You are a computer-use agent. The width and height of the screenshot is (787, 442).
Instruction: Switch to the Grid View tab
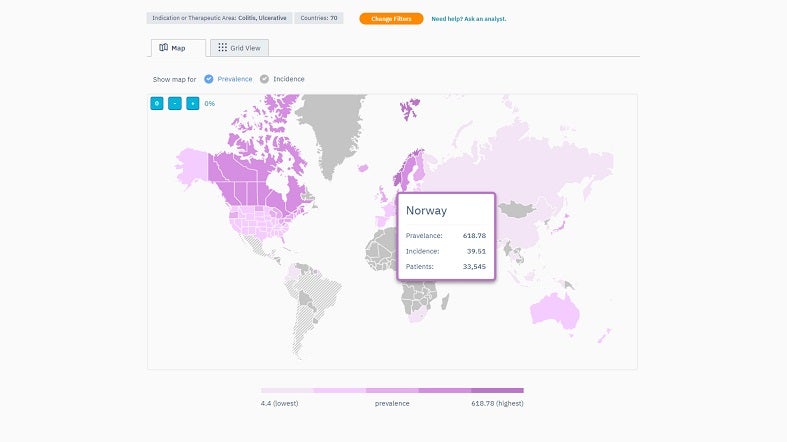click(x=239, y=48)
